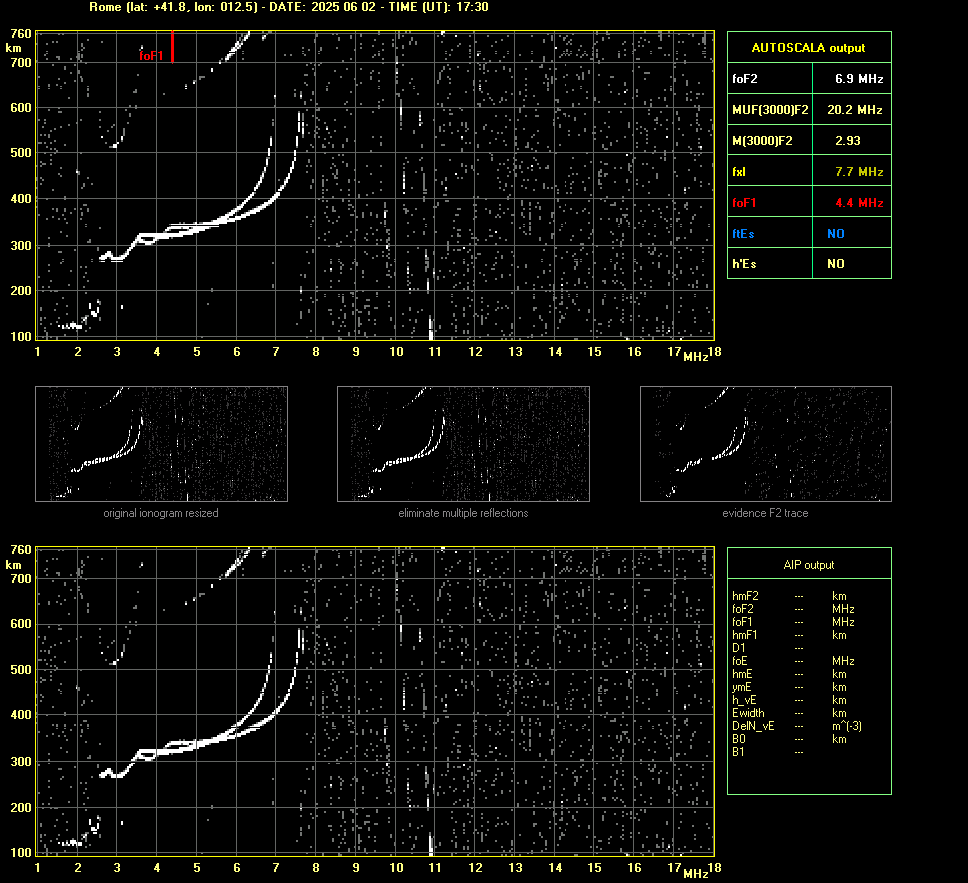Click the red 'foF1' label on top ionogram
Viewport: 968px width, 883px height.
(x=151, y=56)
